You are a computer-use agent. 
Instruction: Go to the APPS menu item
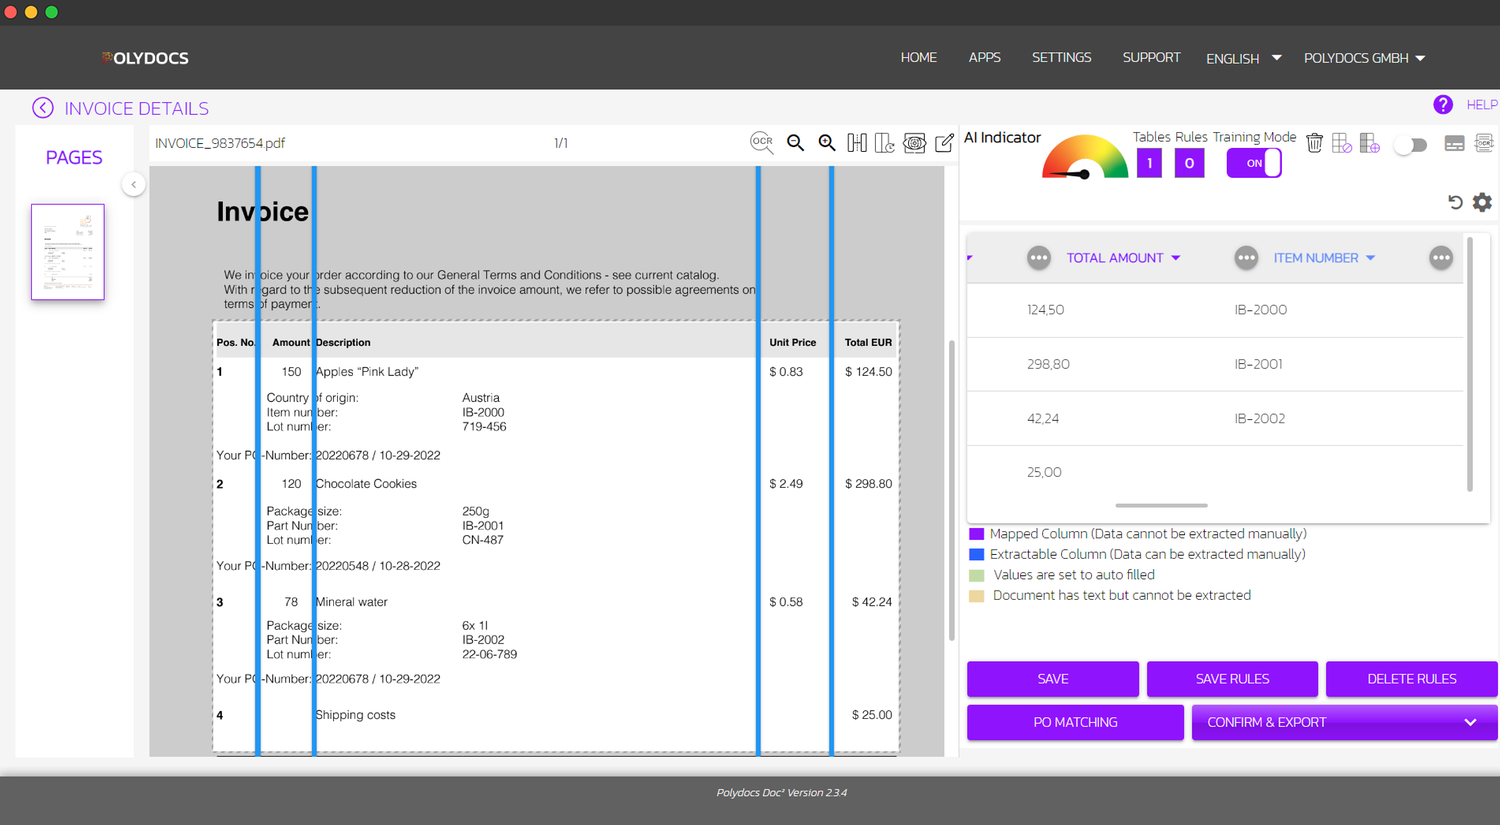click(984, 58)
